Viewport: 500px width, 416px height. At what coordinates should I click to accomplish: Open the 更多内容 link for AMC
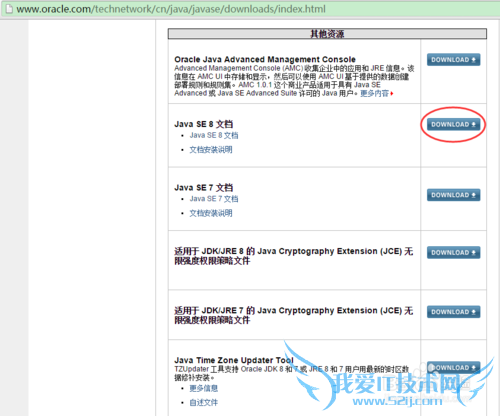375,94
